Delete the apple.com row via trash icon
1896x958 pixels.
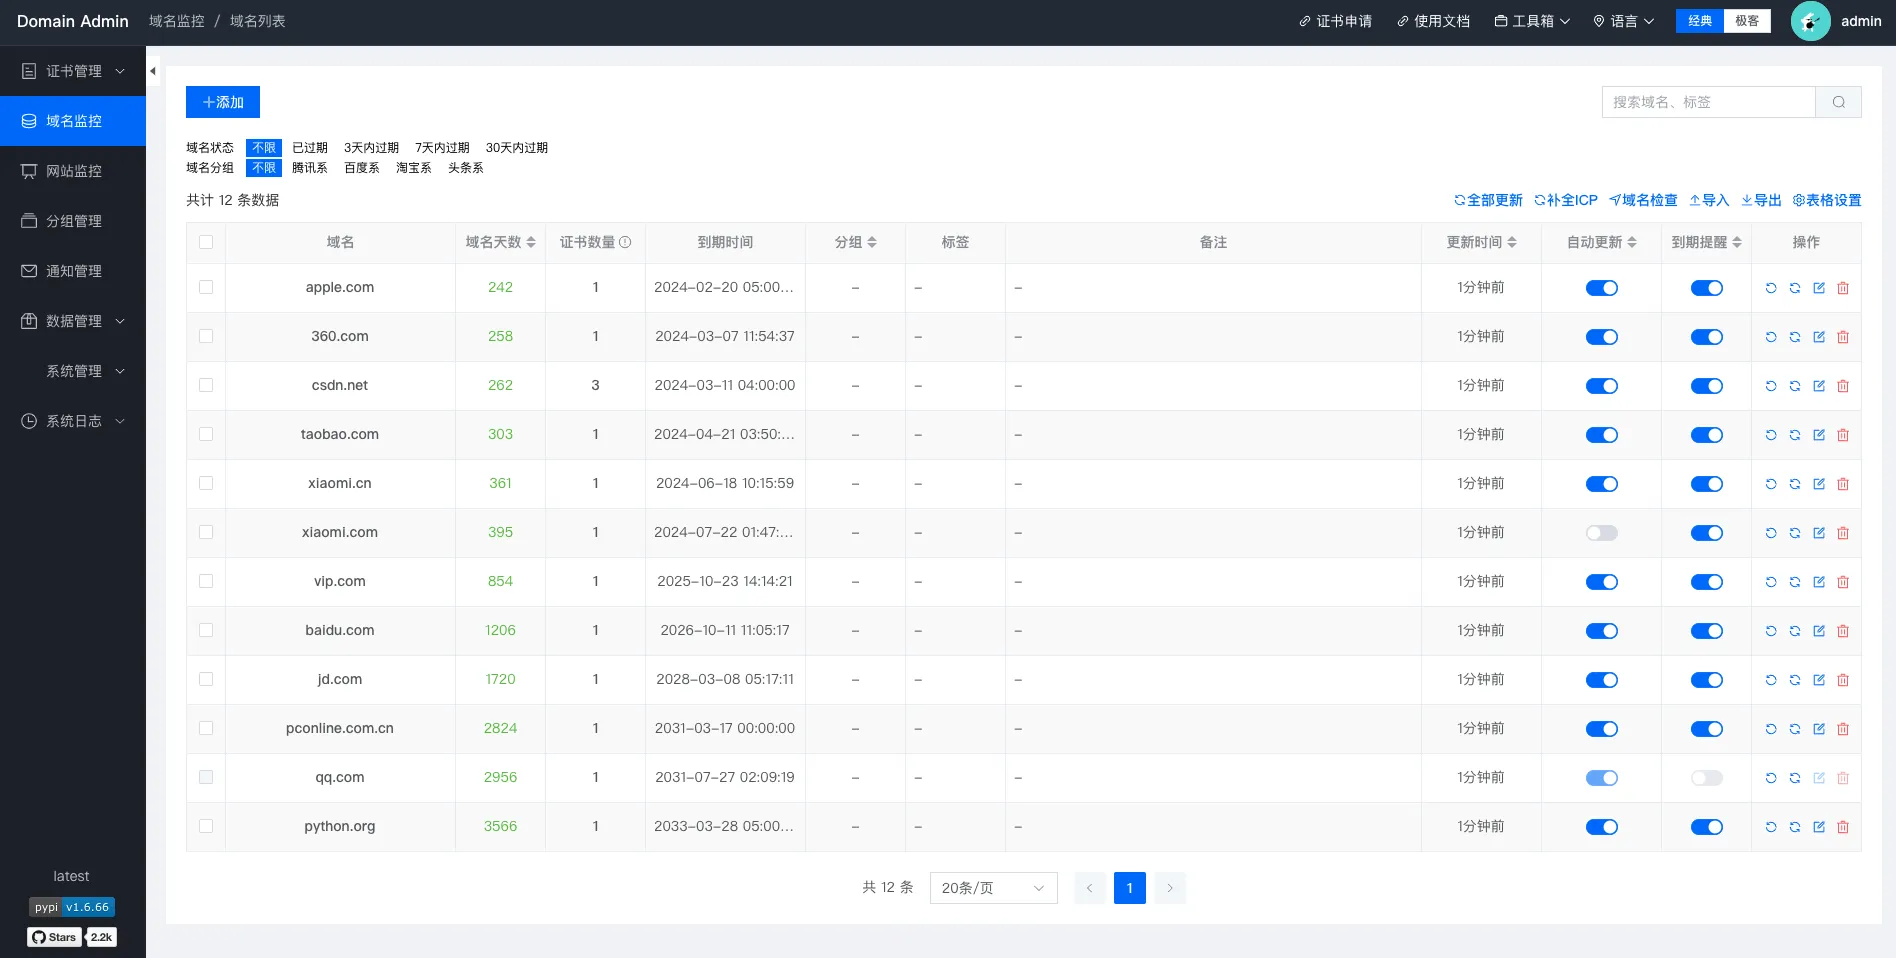coord(1843,288)
